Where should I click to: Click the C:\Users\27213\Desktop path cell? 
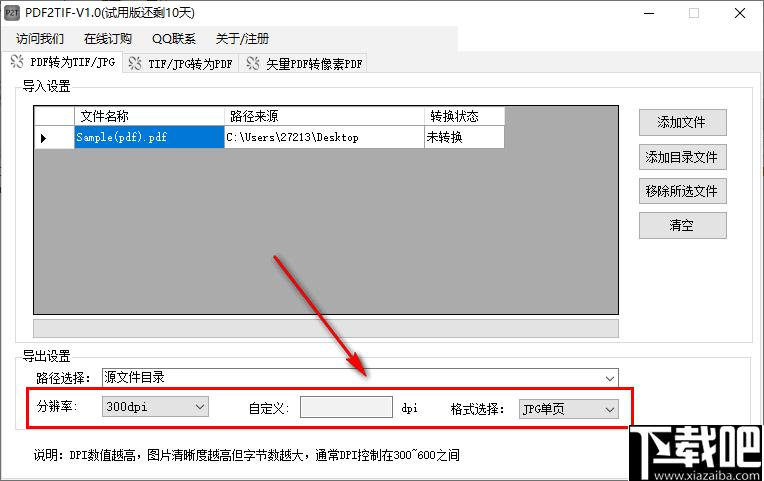324,137
